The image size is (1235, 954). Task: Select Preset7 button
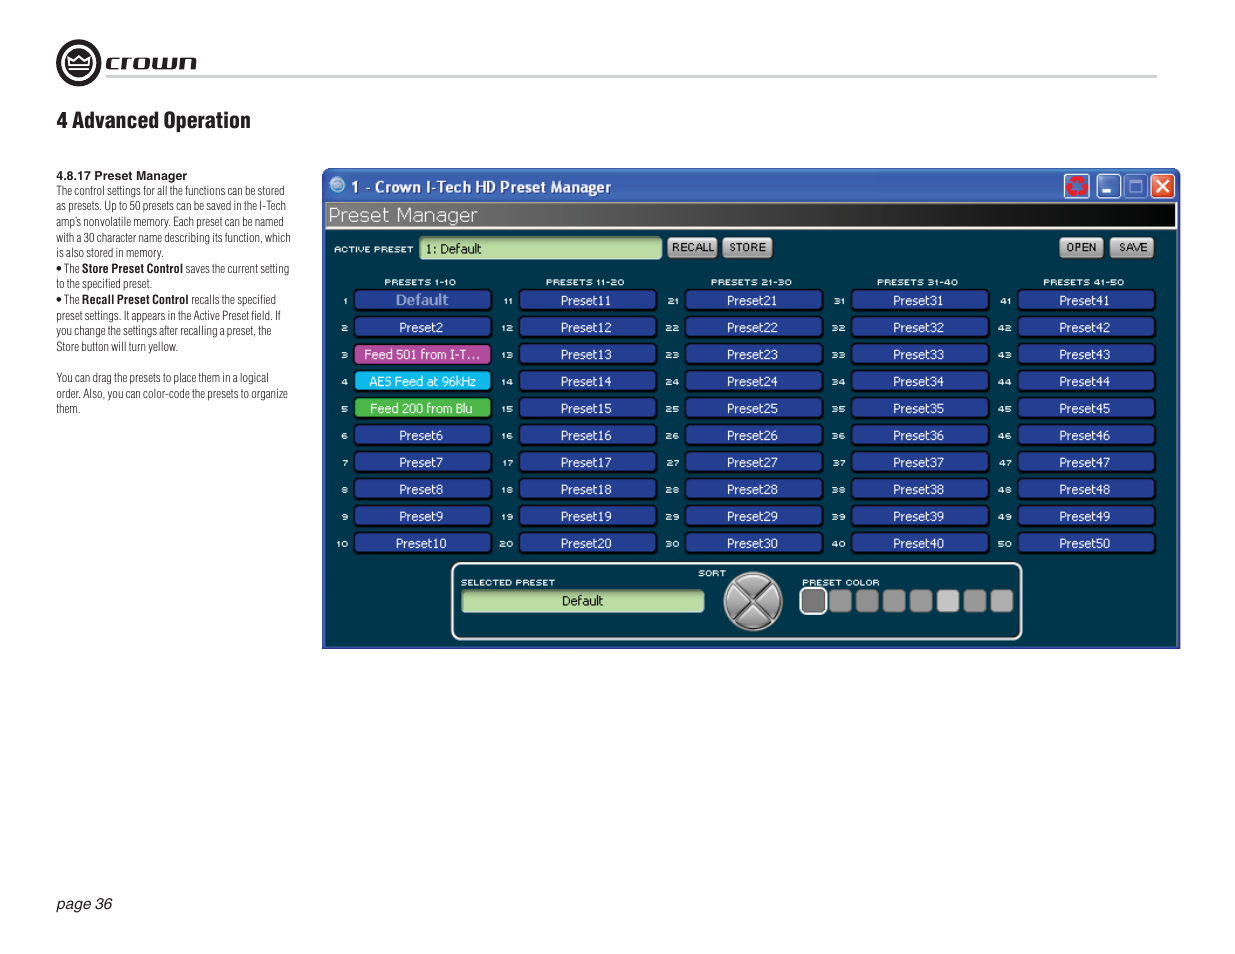click(422, 462)
